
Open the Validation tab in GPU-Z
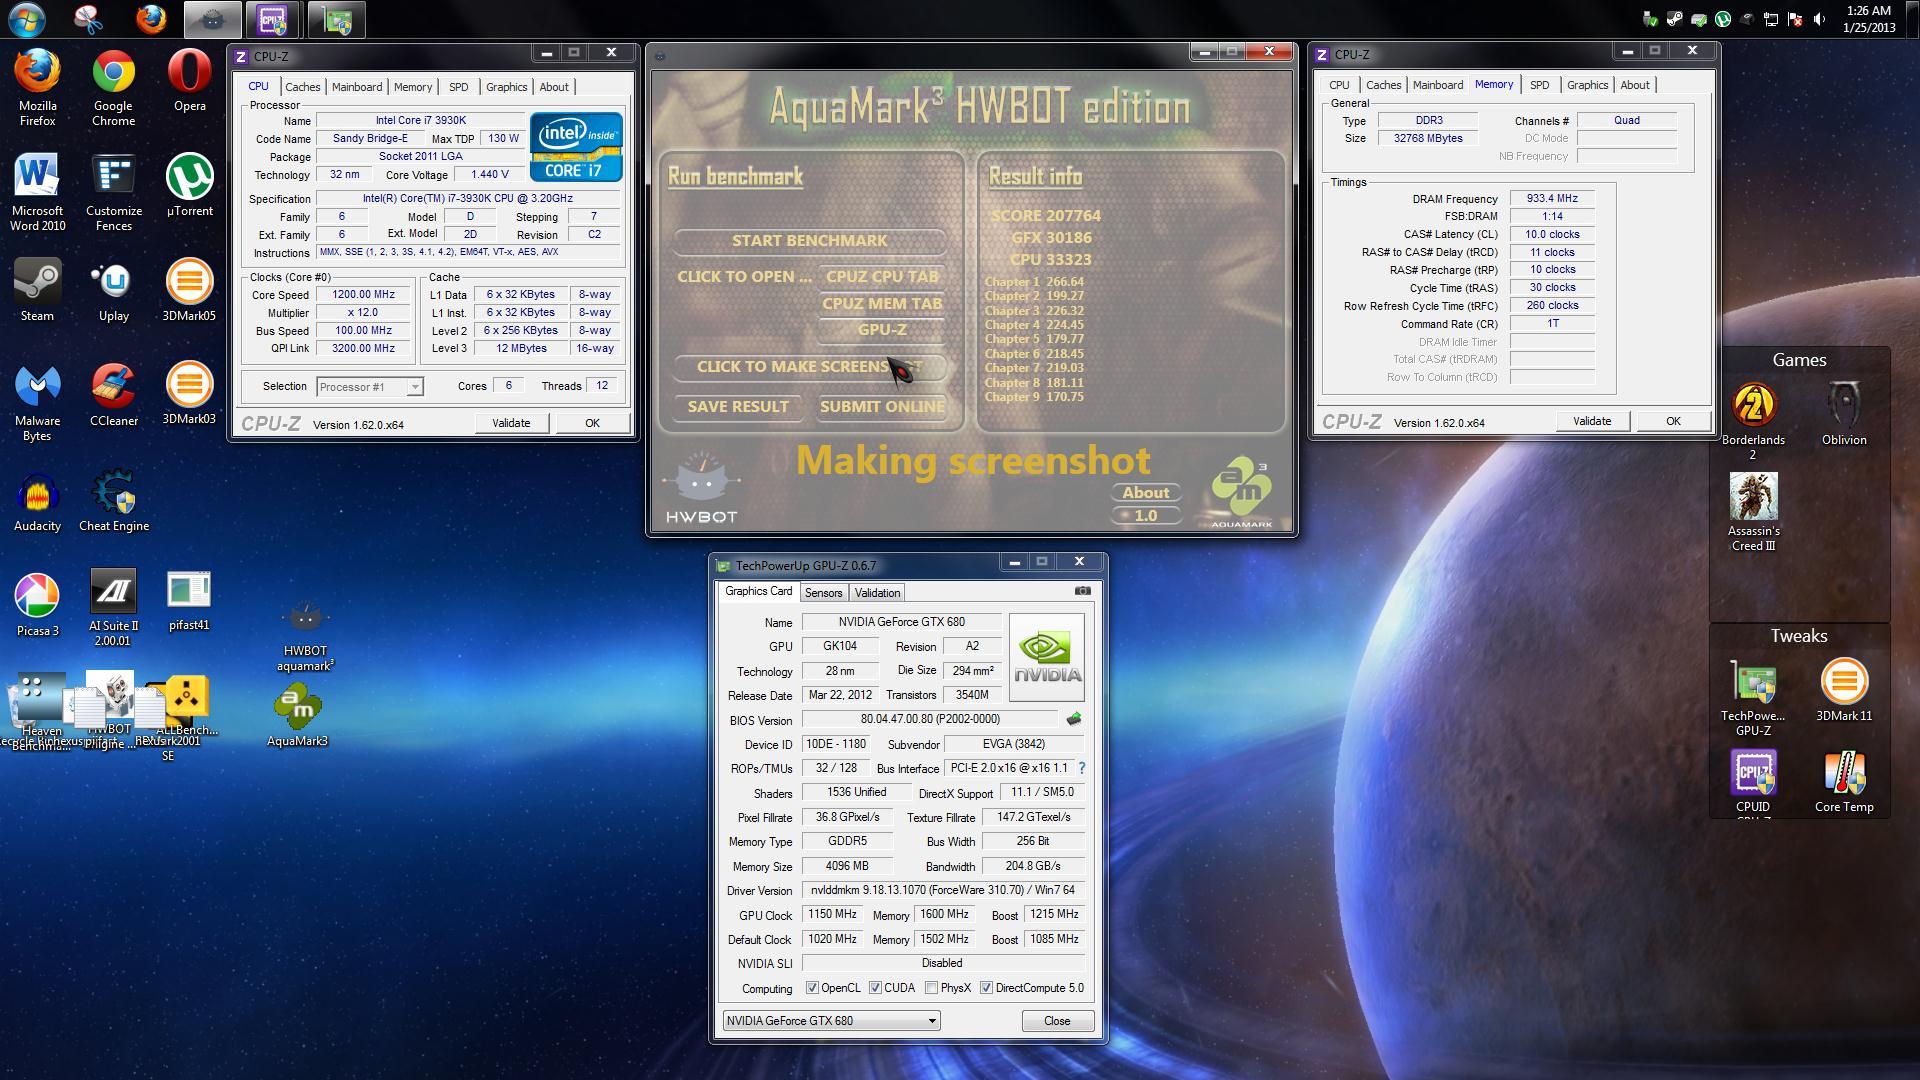click(877, 593)
